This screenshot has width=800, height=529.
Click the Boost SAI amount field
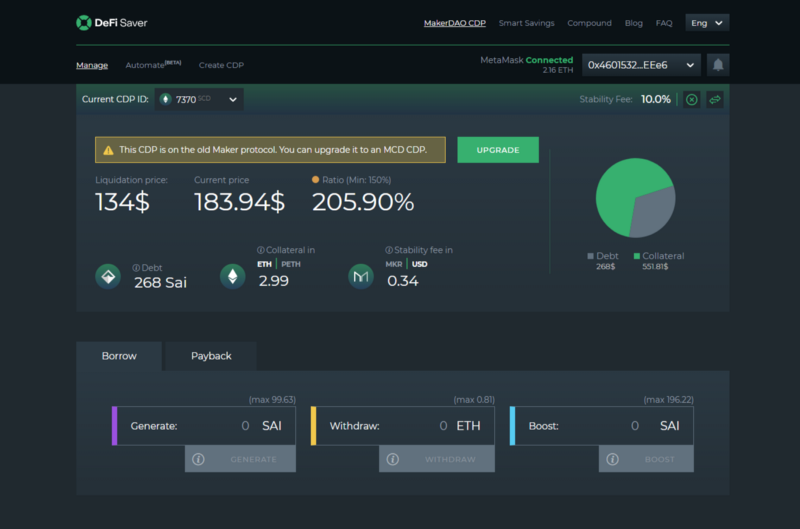pos(602,426)
